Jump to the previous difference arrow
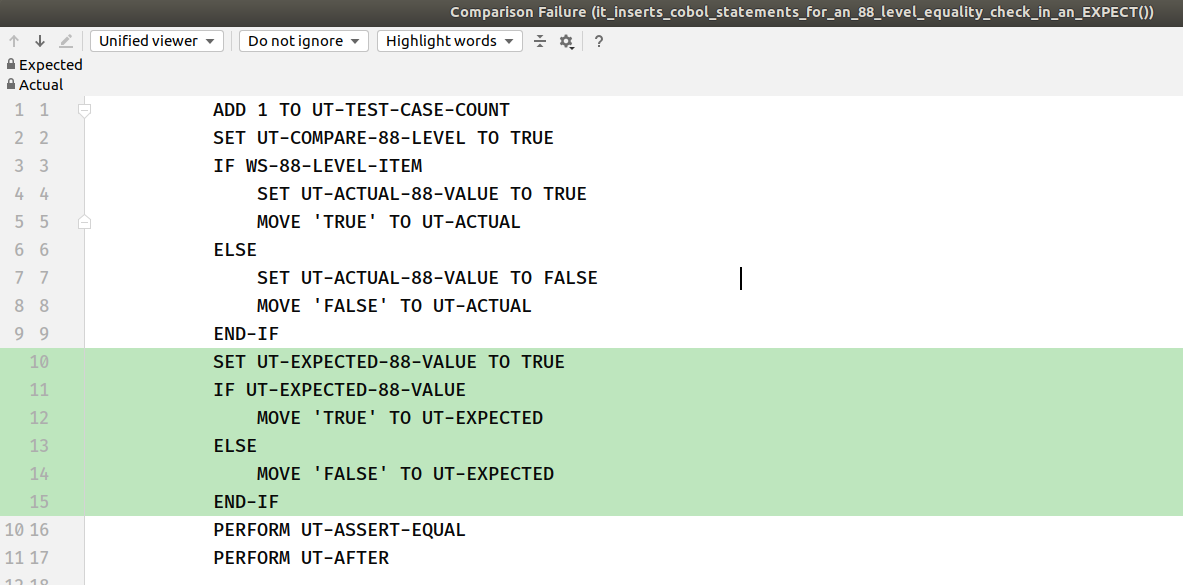This screenshot has width=1183, height=585. point(13,41)
